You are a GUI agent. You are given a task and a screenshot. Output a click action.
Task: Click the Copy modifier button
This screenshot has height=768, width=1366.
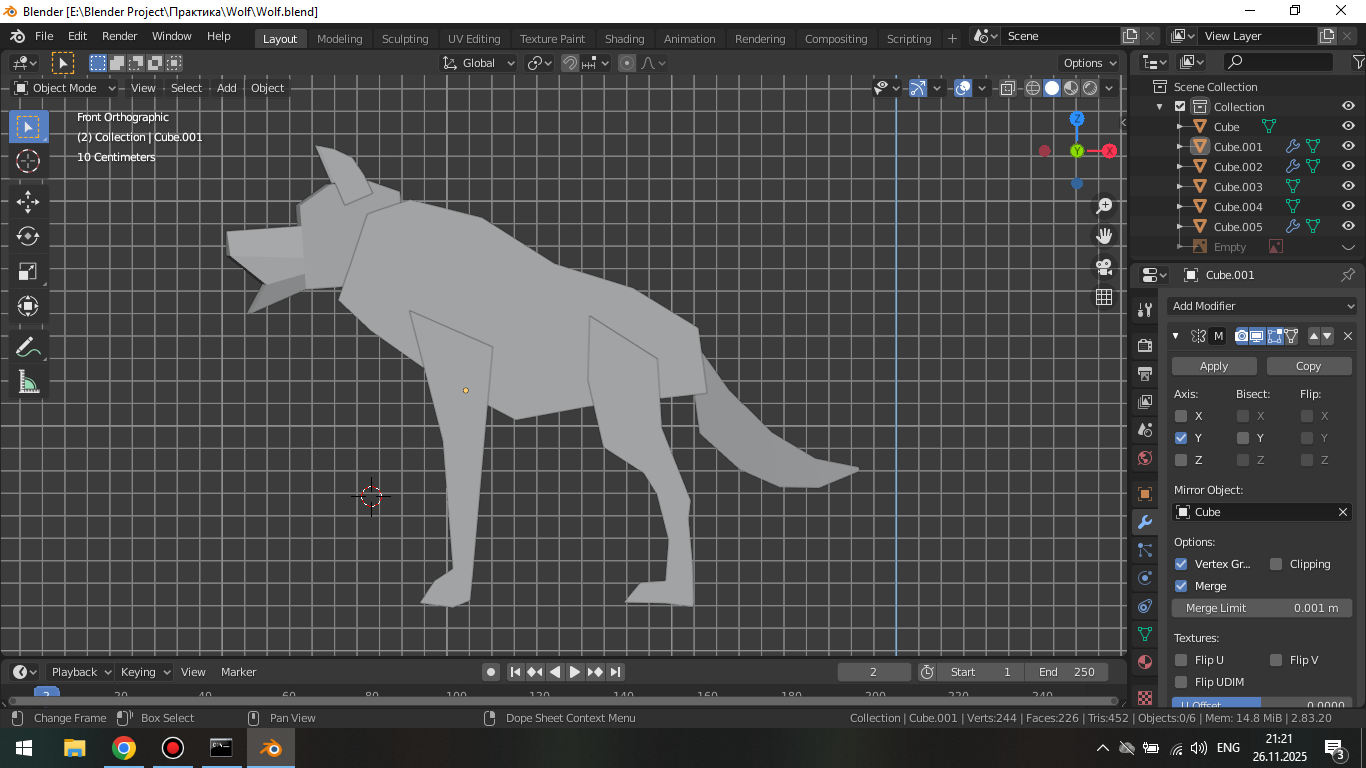(1308, 366)
